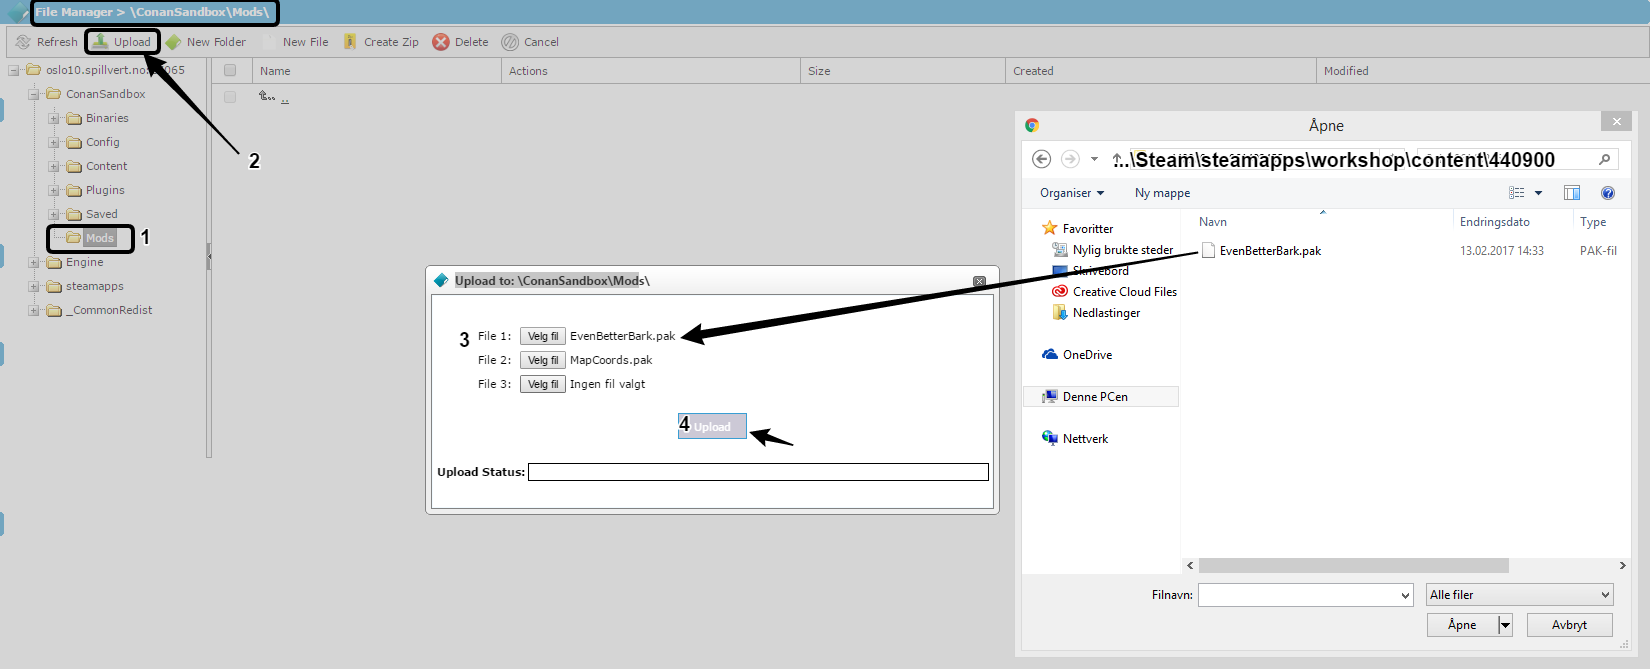Click the search magnifier icon in Åpne dialog
Viewport: 1650px width, 669px height.
tap(1604, 159)
